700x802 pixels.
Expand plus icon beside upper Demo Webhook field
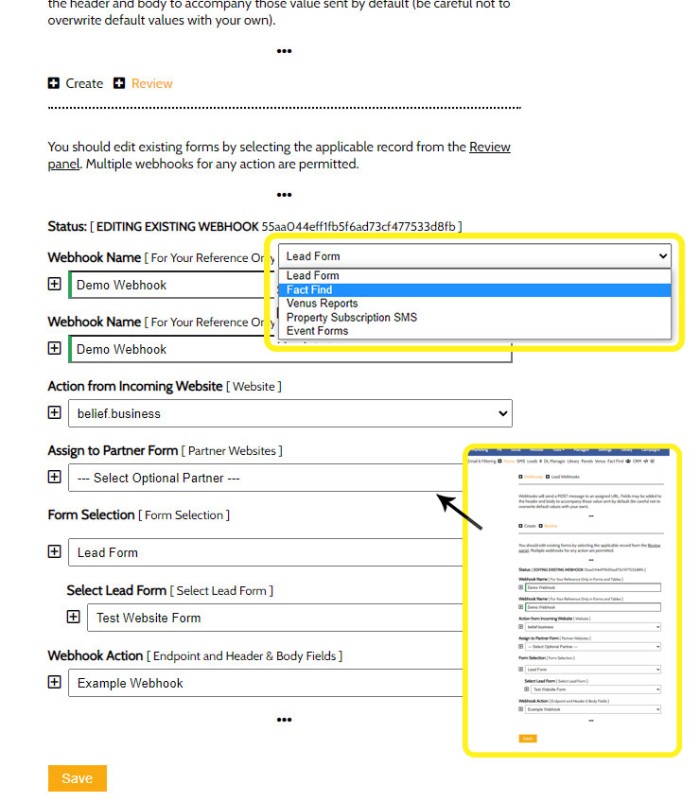54,284
